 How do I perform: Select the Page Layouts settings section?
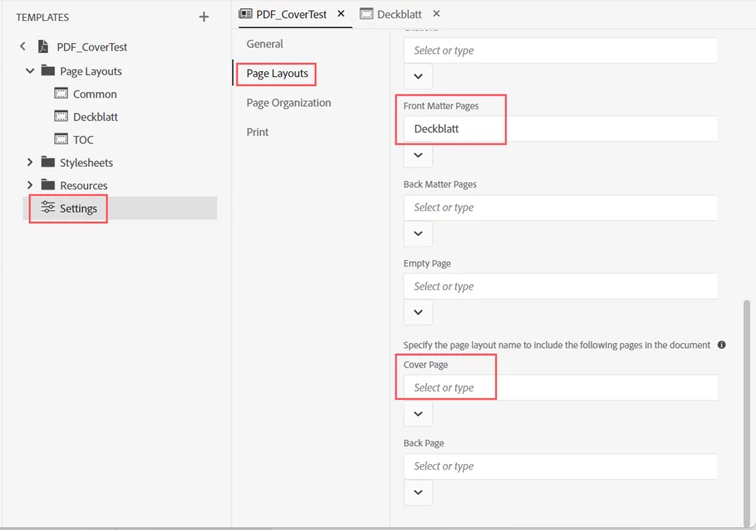(277, 73)
